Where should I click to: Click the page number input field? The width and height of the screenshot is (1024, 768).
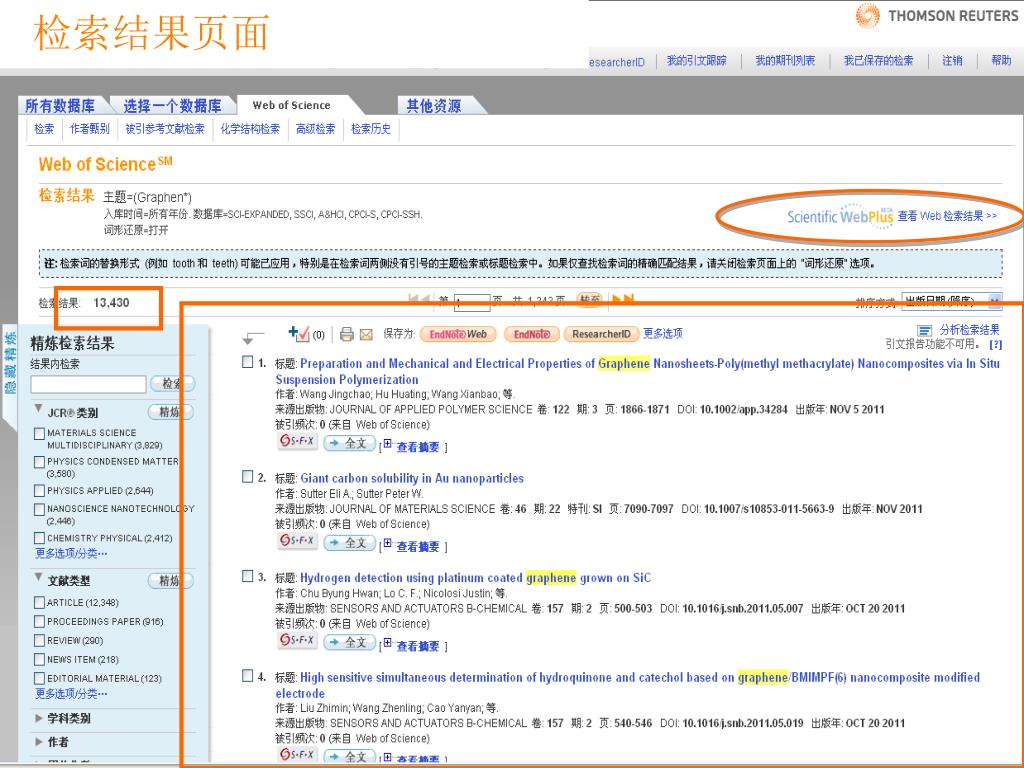tap(472, 302)
